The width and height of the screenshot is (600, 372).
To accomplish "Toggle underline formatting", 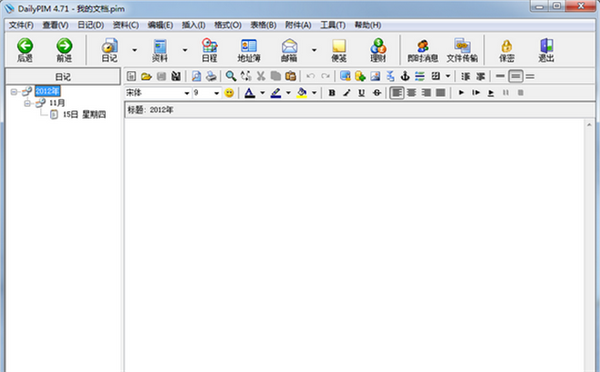I will click(x=361, y=93).
